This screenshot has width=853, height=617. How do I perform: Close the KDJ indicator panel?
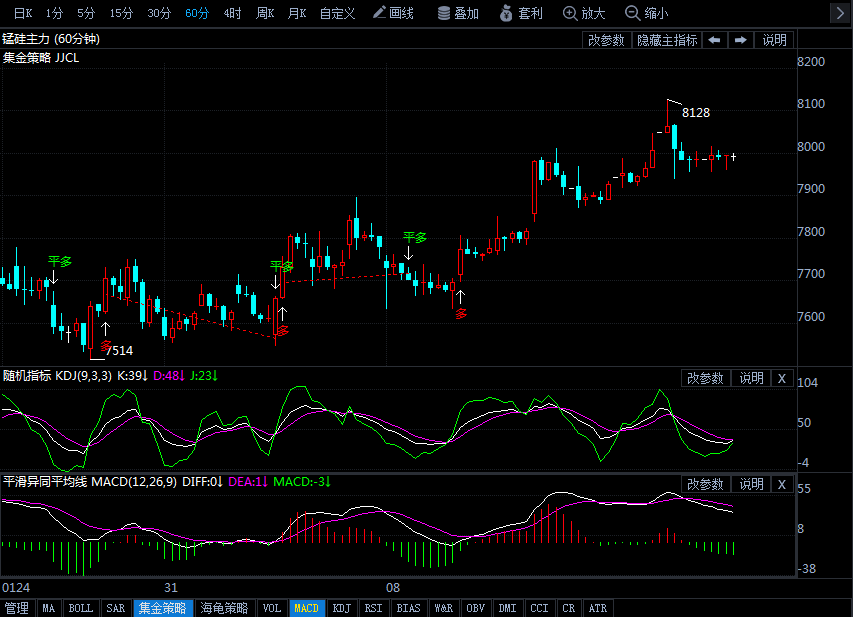click(x=782, y=378)
